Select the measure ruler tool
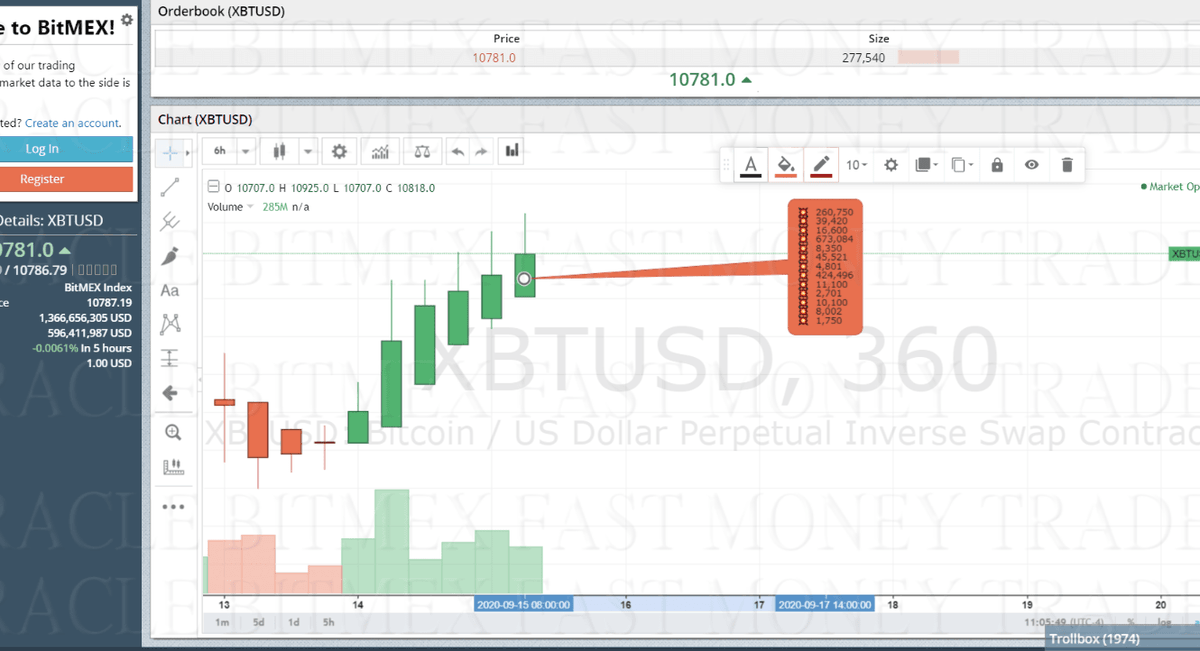This screenshot has height=651, width=1200. pyautogui.click(x=173, y=466)
